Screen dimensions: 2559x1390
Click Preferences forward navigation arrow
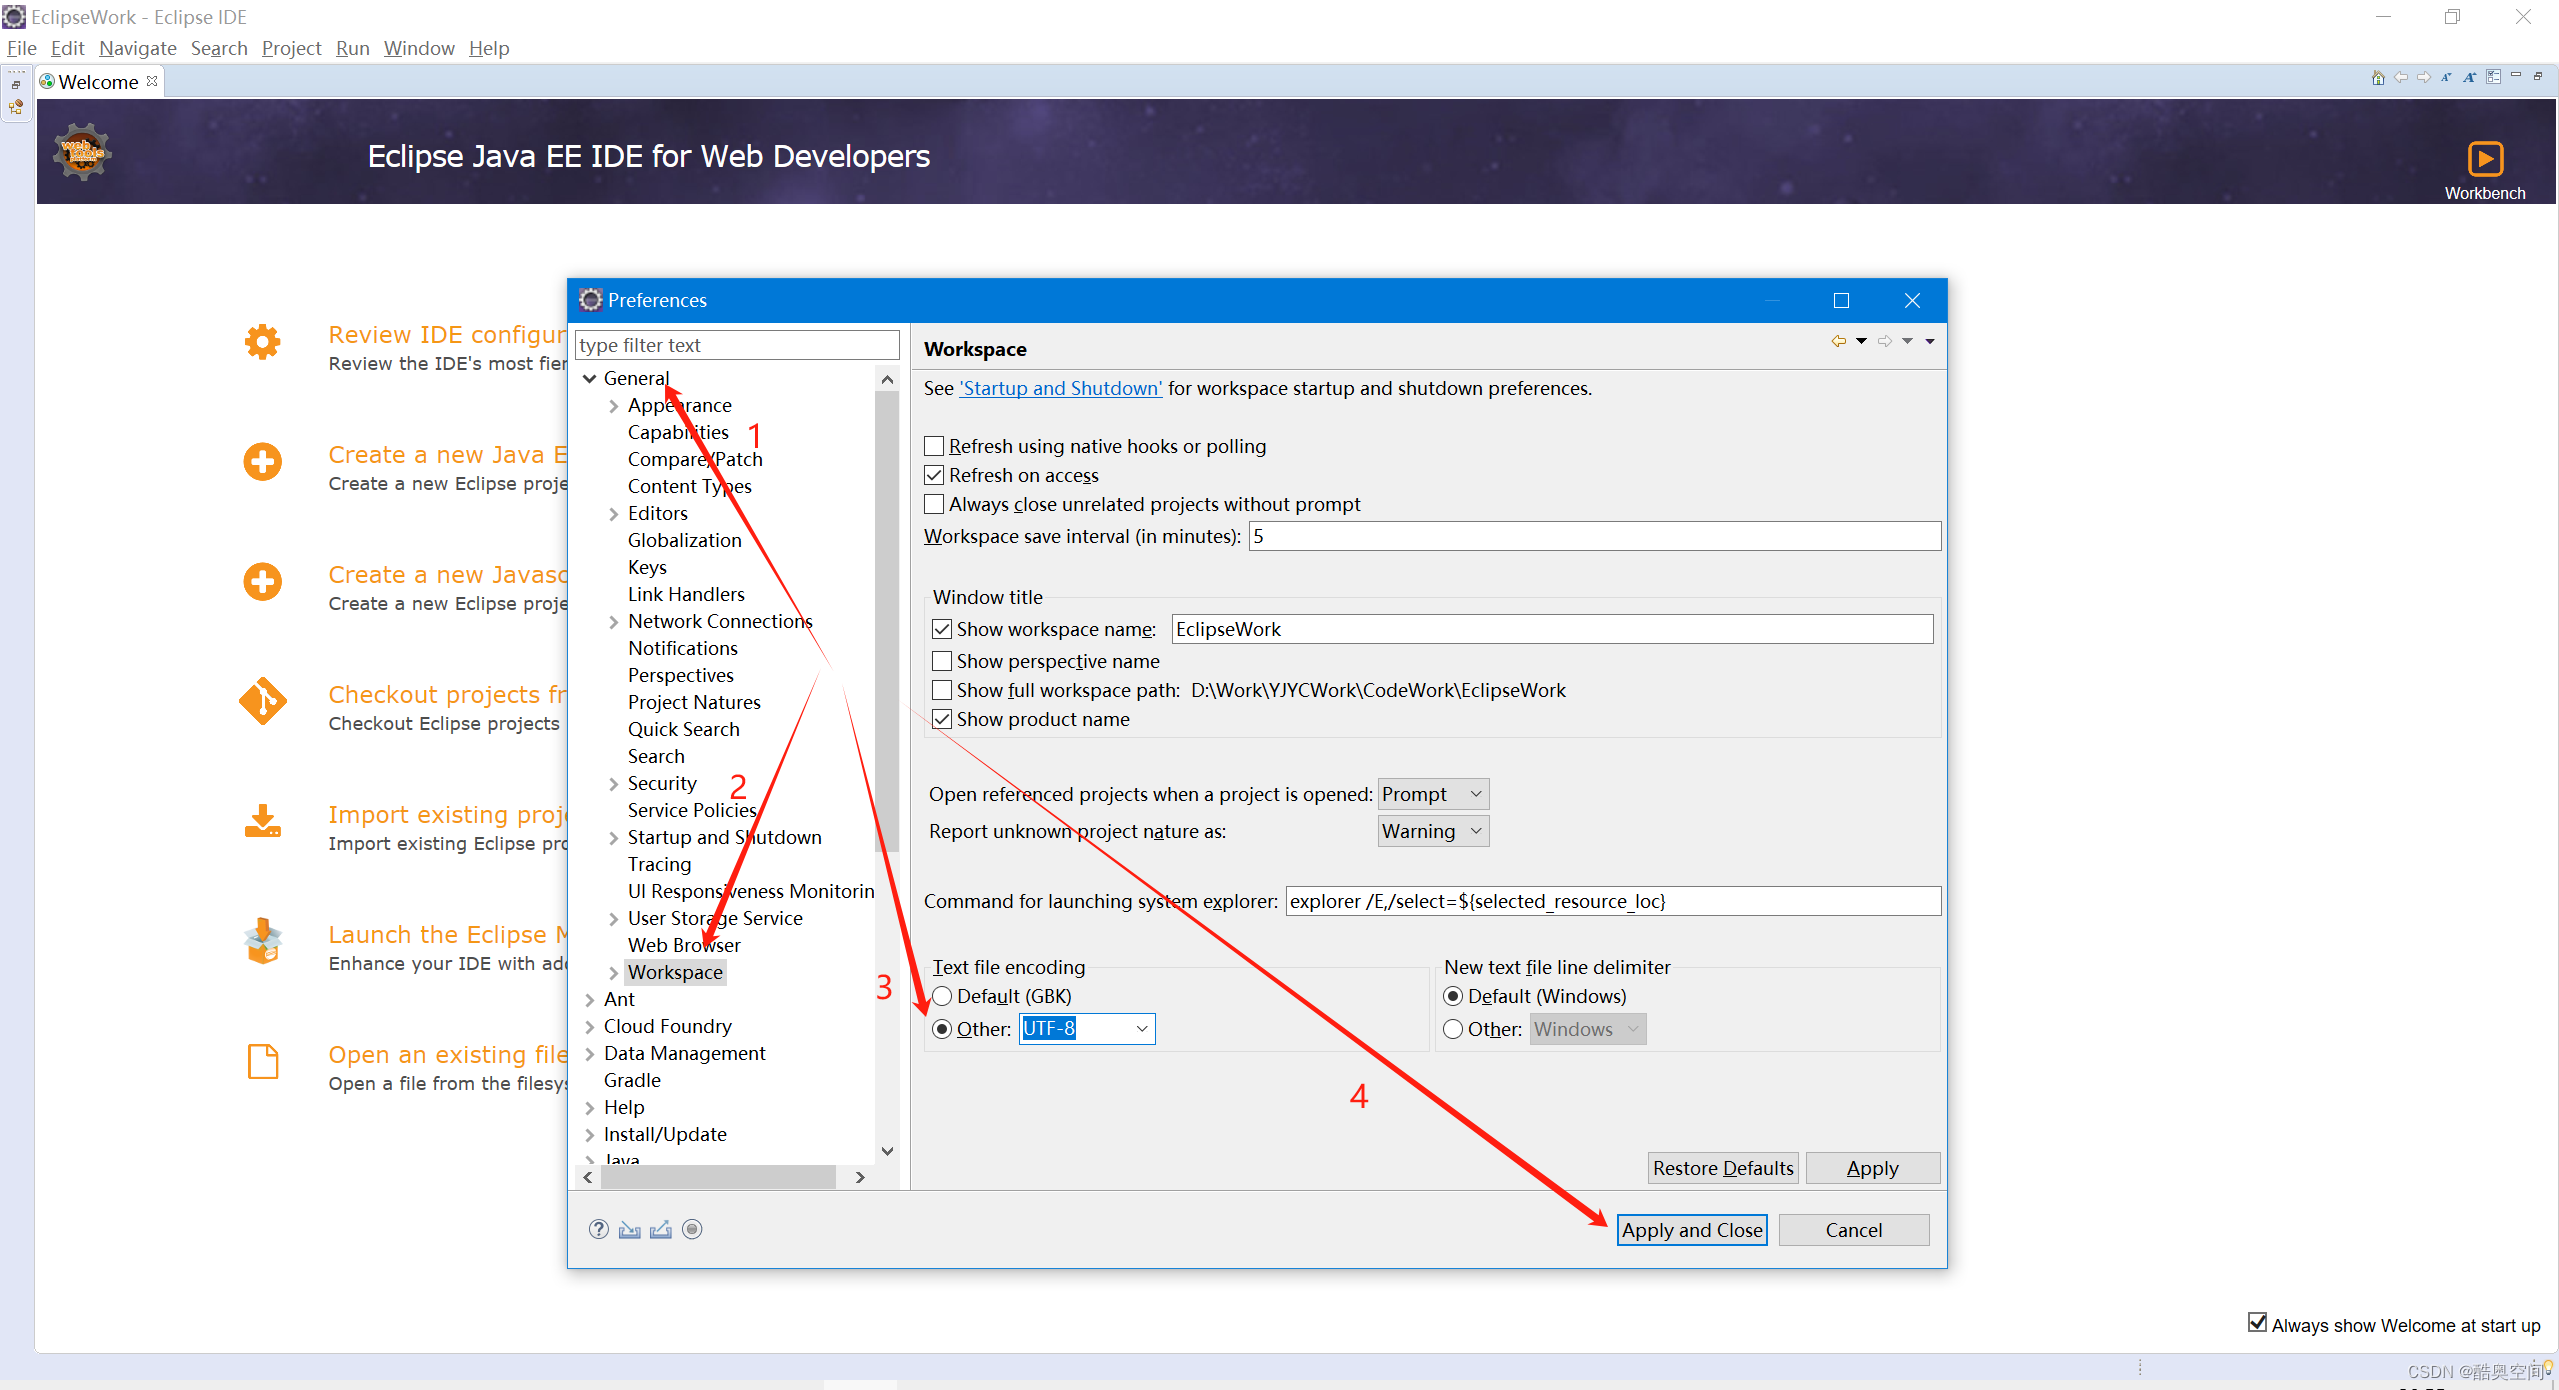click(1885, 341)
